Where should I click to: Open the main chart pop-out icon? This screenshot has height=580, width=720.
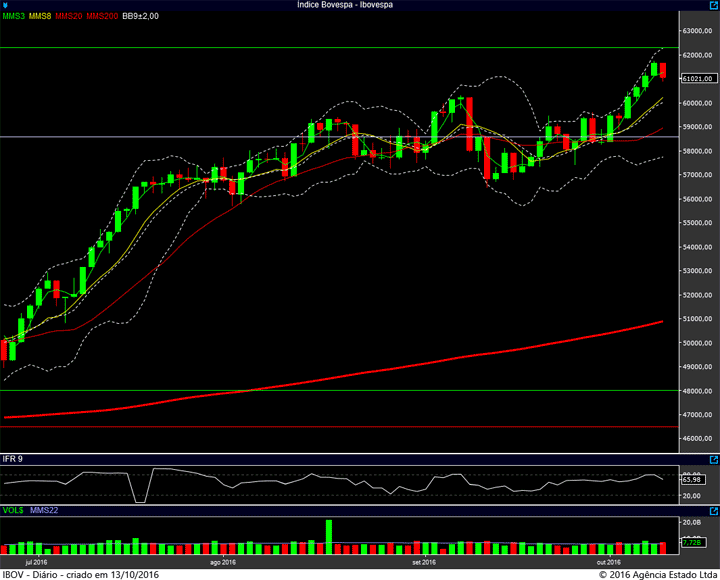(x=714, y=5)
